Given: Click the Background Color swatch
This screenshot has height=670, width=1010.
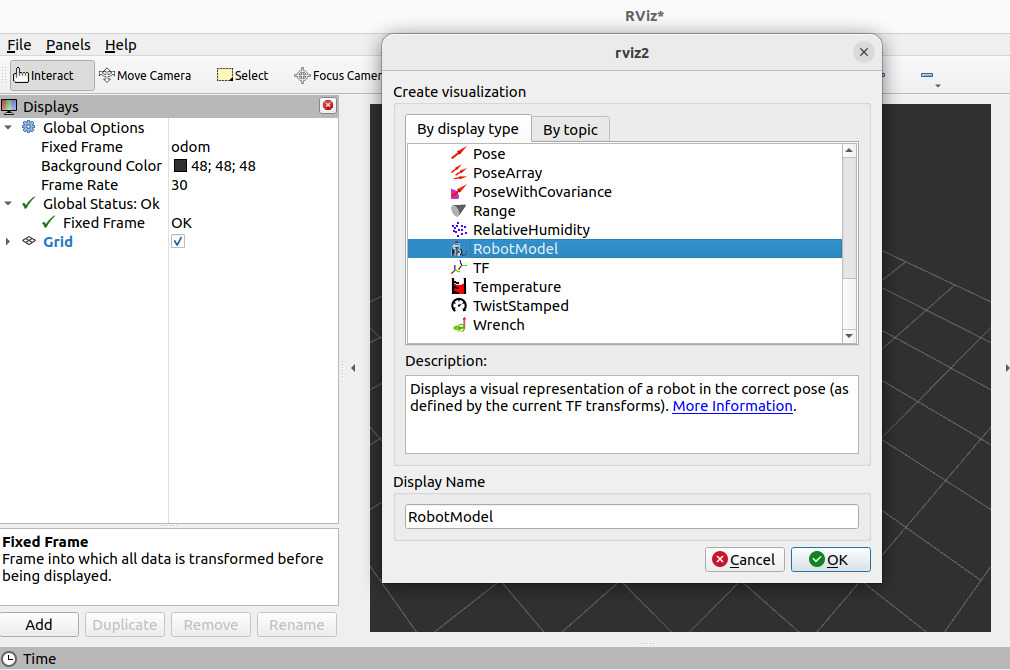Looking at the screenshot, I should (x=180, y=166).
